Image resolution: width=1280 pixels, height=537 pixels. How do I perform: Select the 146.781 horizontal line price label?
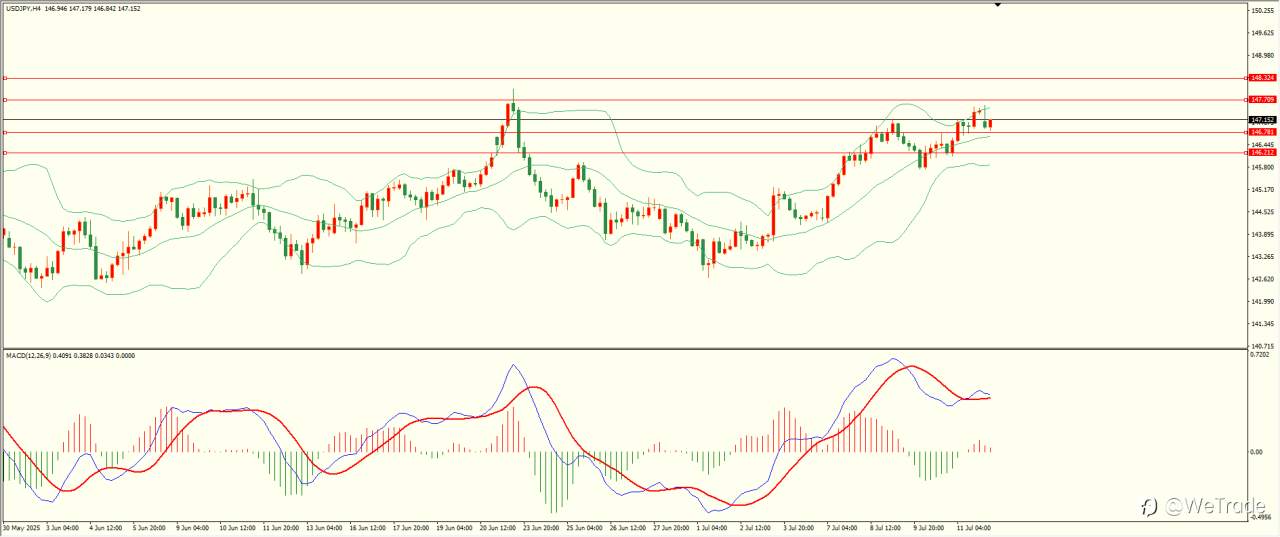pyautogui.click(x=1263, y=132)
